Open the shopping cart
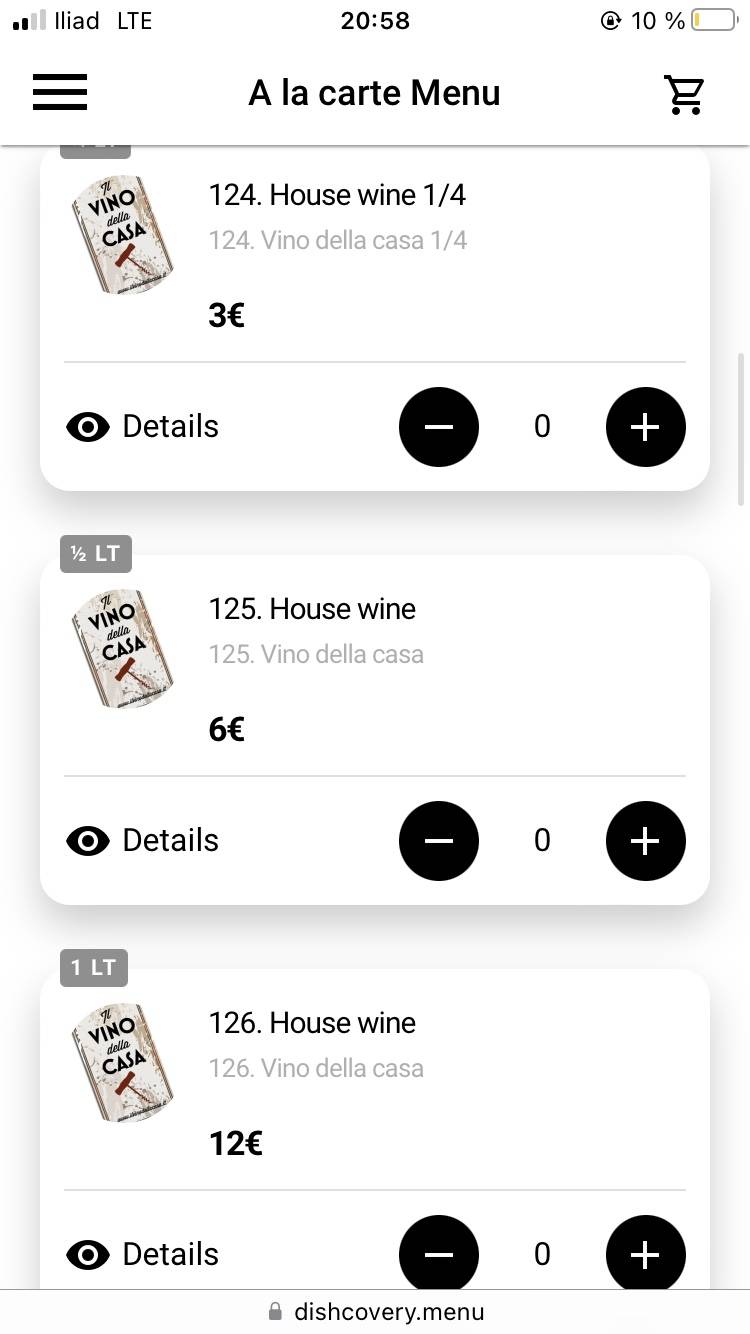 685,94
